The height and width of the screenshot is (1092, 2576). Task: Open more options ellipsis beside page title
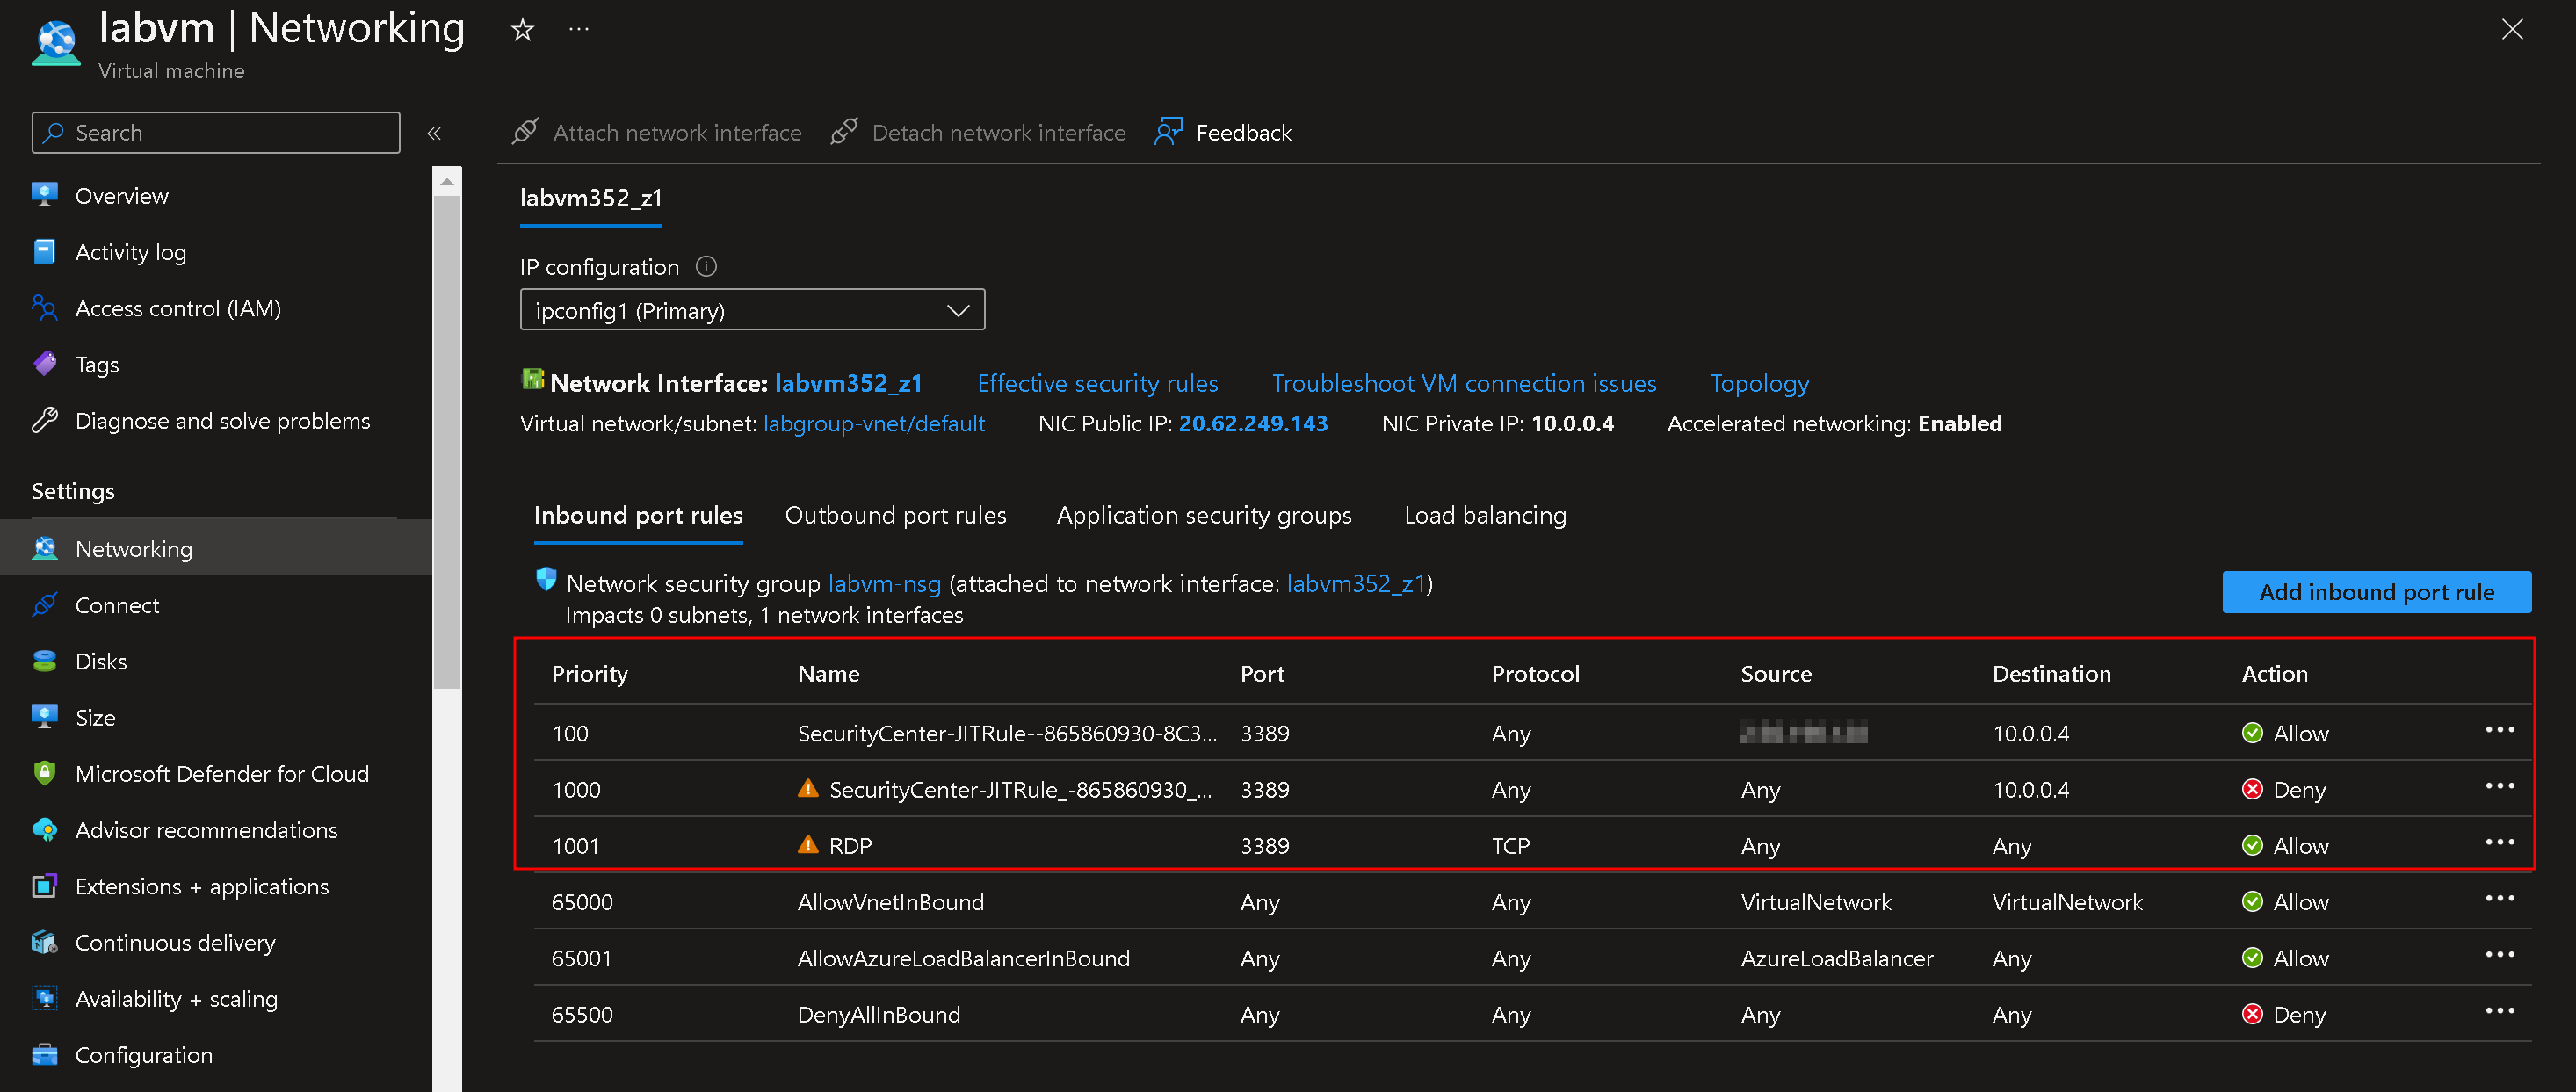click(578, 30)
